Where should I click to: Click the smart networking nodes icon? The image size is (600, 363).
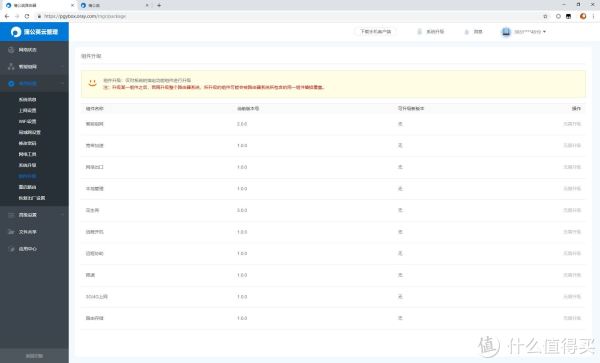[11, 67]
